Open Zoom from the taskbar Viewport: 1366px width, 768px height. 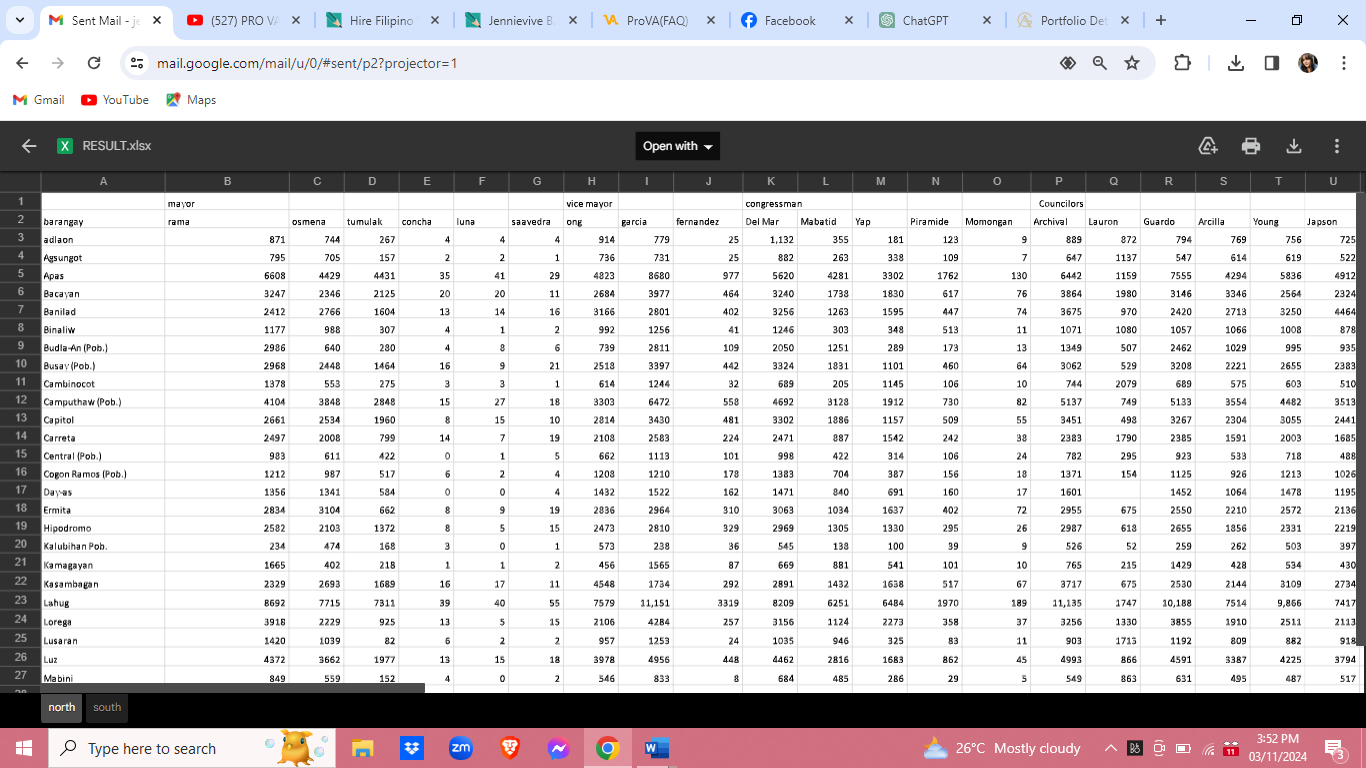460,748
